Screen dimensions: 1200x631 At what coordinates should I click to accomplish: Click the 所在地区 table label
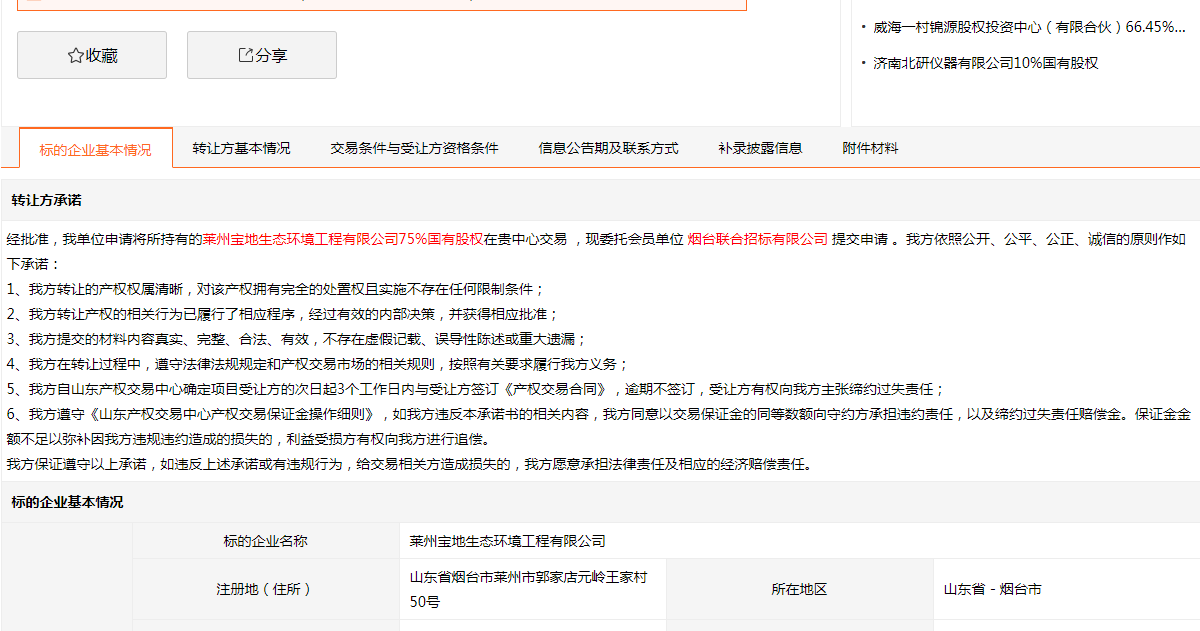pos(799,589)
